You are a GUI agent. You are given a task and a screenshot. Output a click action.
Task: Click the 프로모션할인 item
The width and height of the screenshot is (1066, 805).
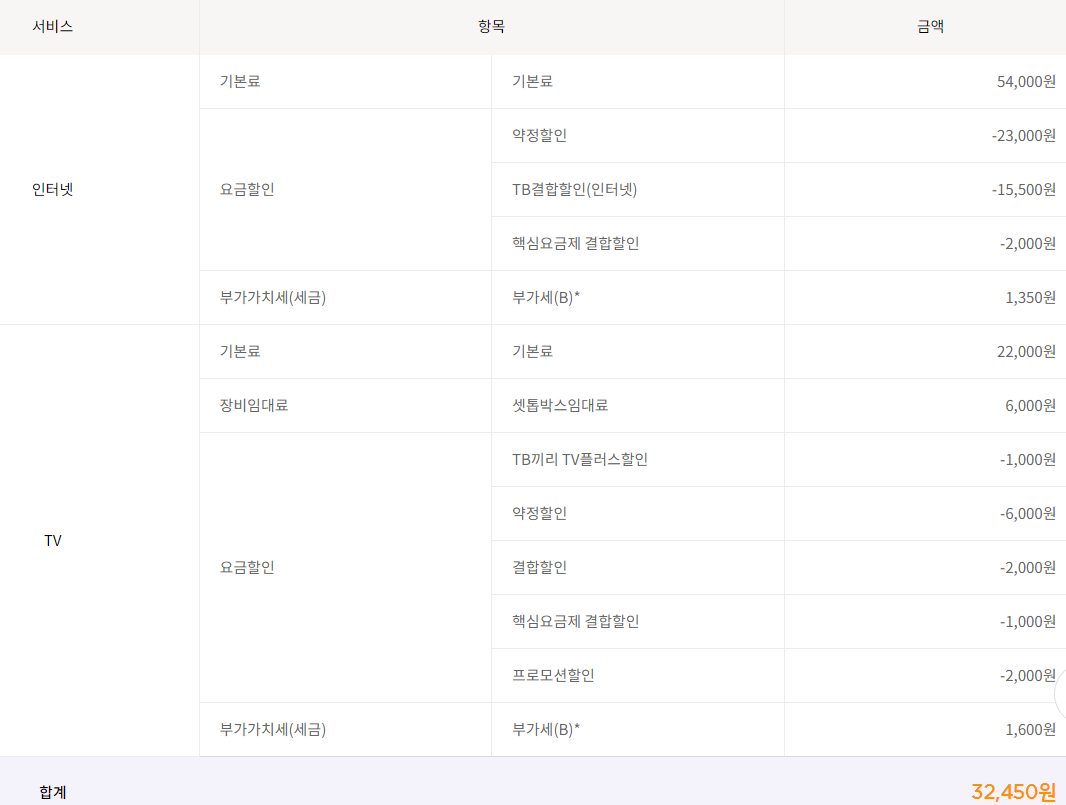point(553,675)
